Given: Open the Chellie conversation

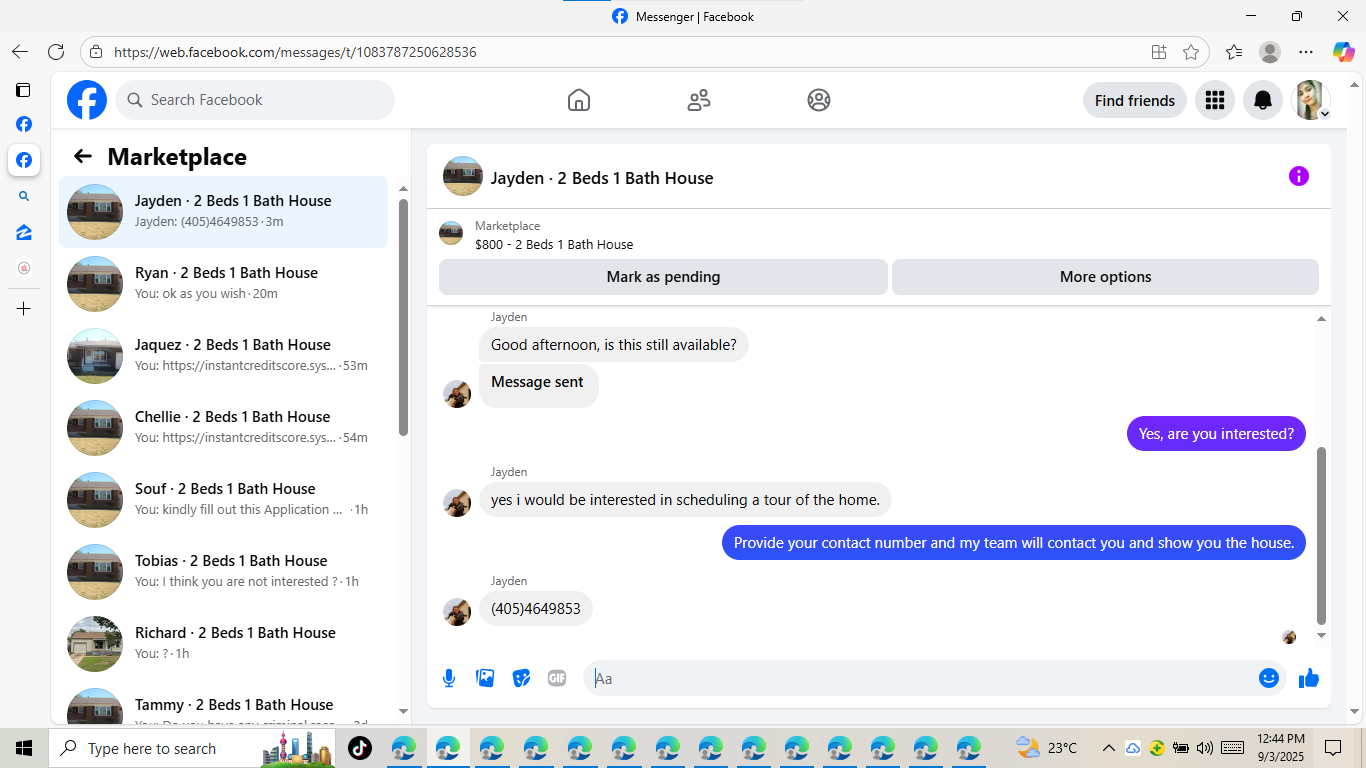Looking at the screenshot, I should (223, 428).
